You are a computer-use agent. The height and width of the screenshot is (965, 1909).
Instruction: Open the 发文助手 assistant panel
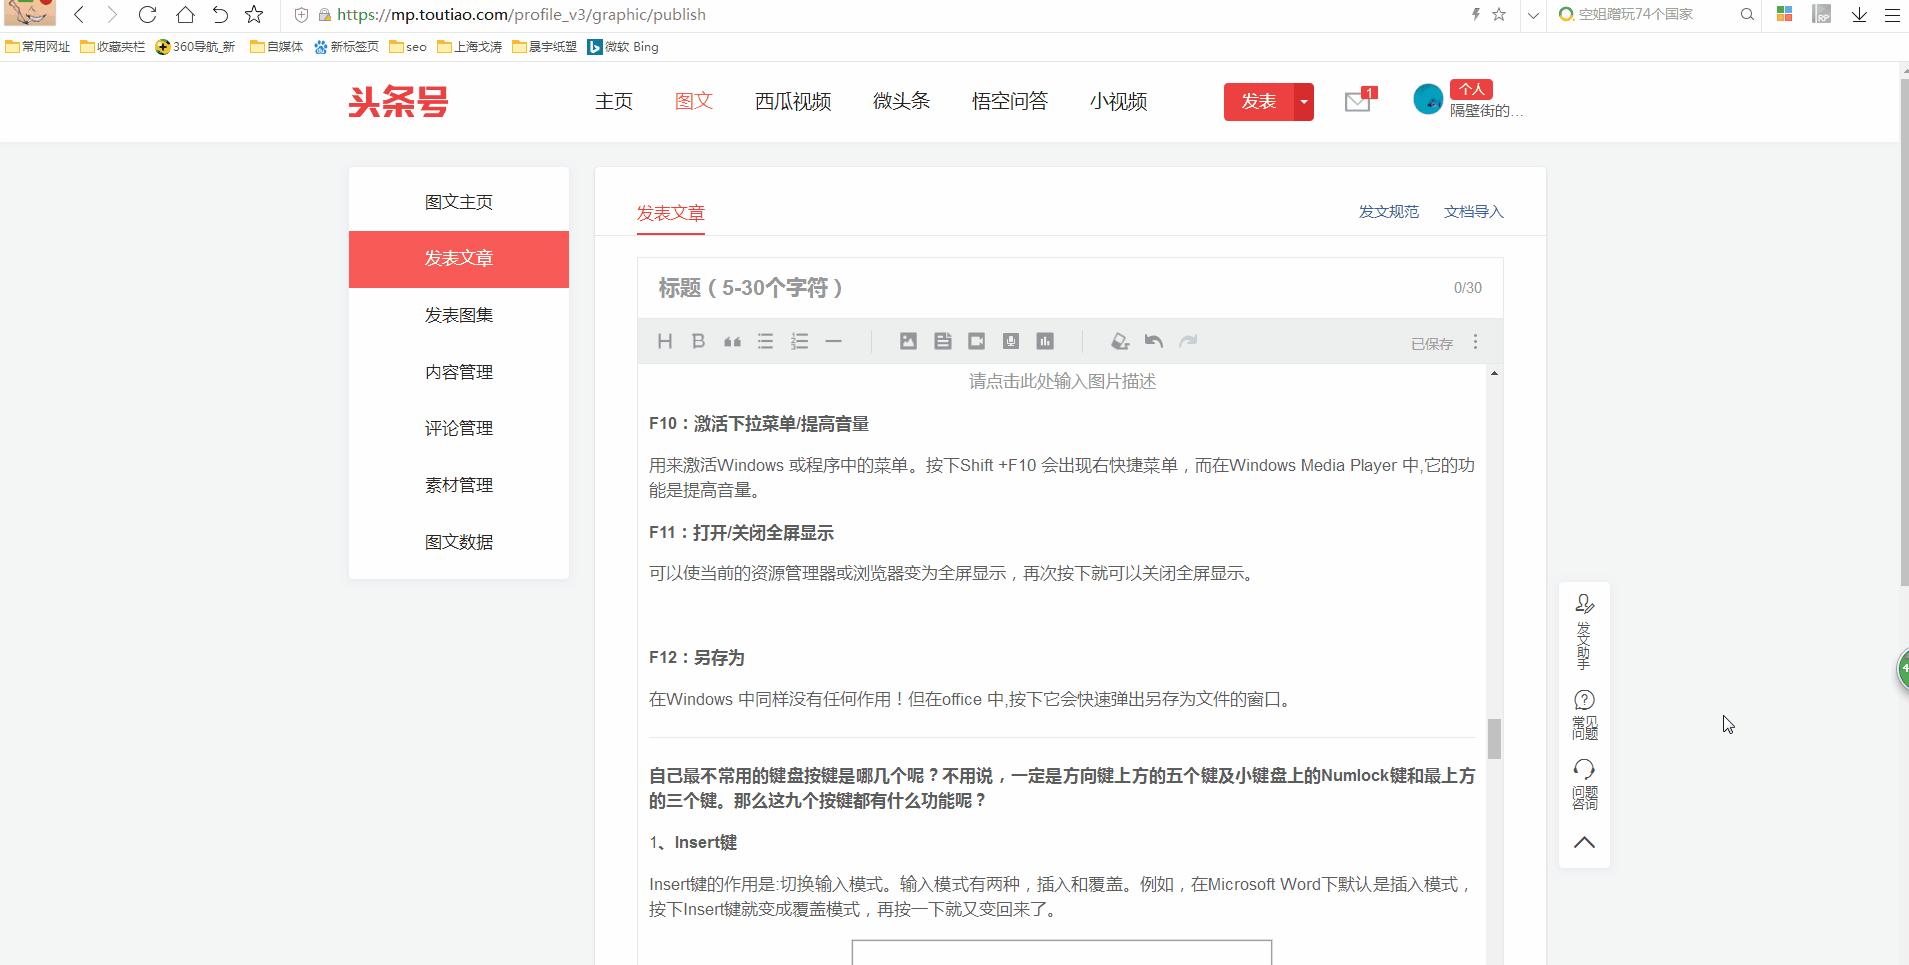pos(1584,625)
